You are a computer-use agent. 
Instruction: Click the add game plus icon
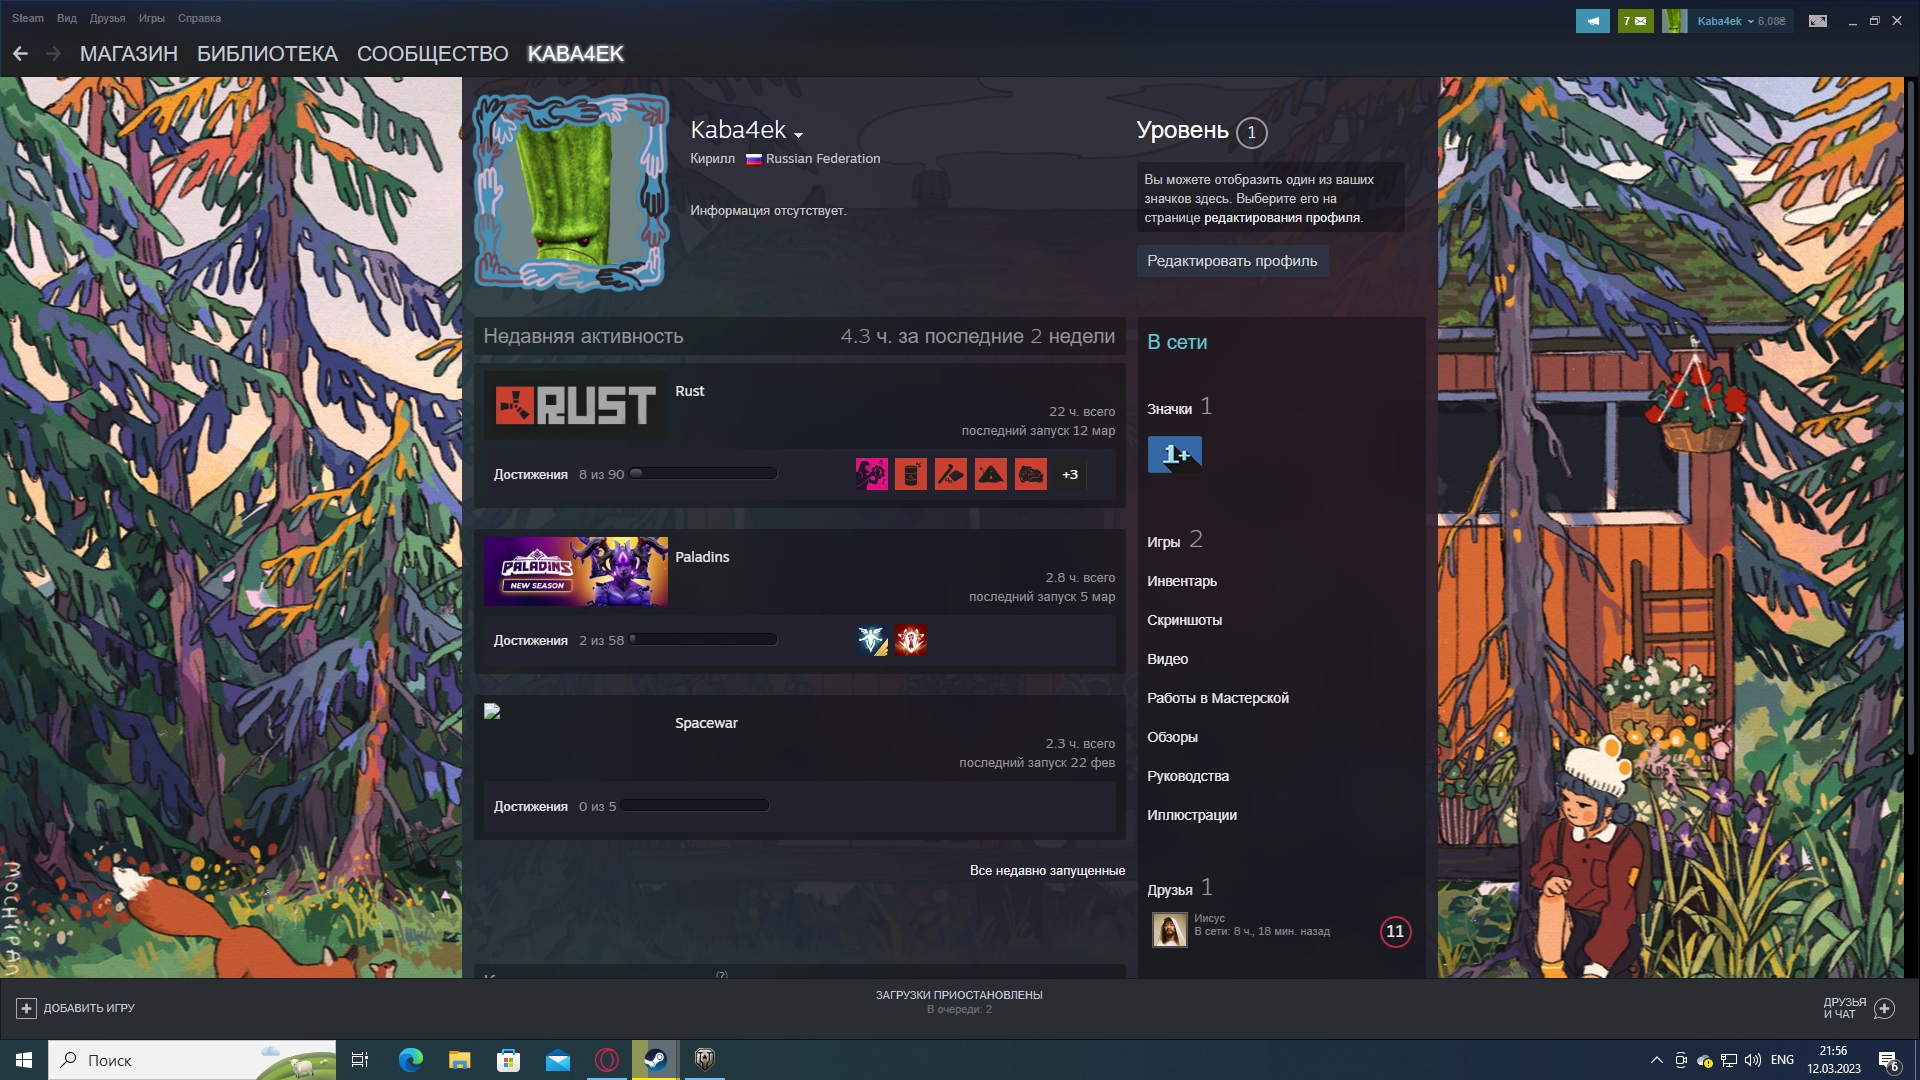pyautogui.click(x=27, y=1008)
